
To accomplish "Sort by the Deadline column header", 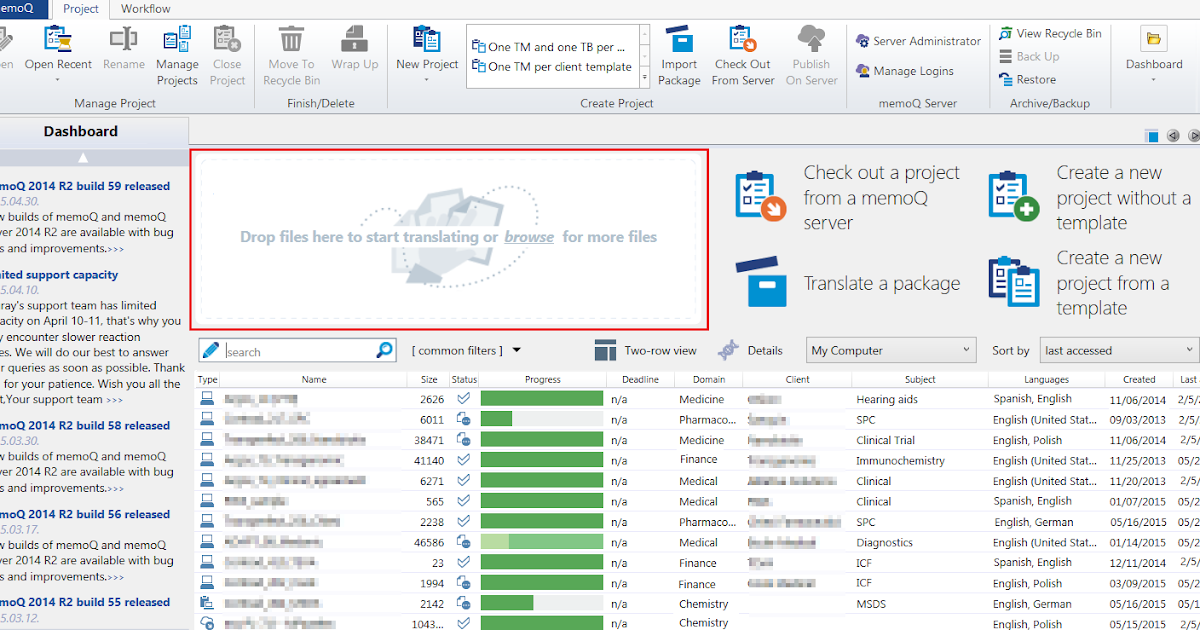I will click(640, 380).
